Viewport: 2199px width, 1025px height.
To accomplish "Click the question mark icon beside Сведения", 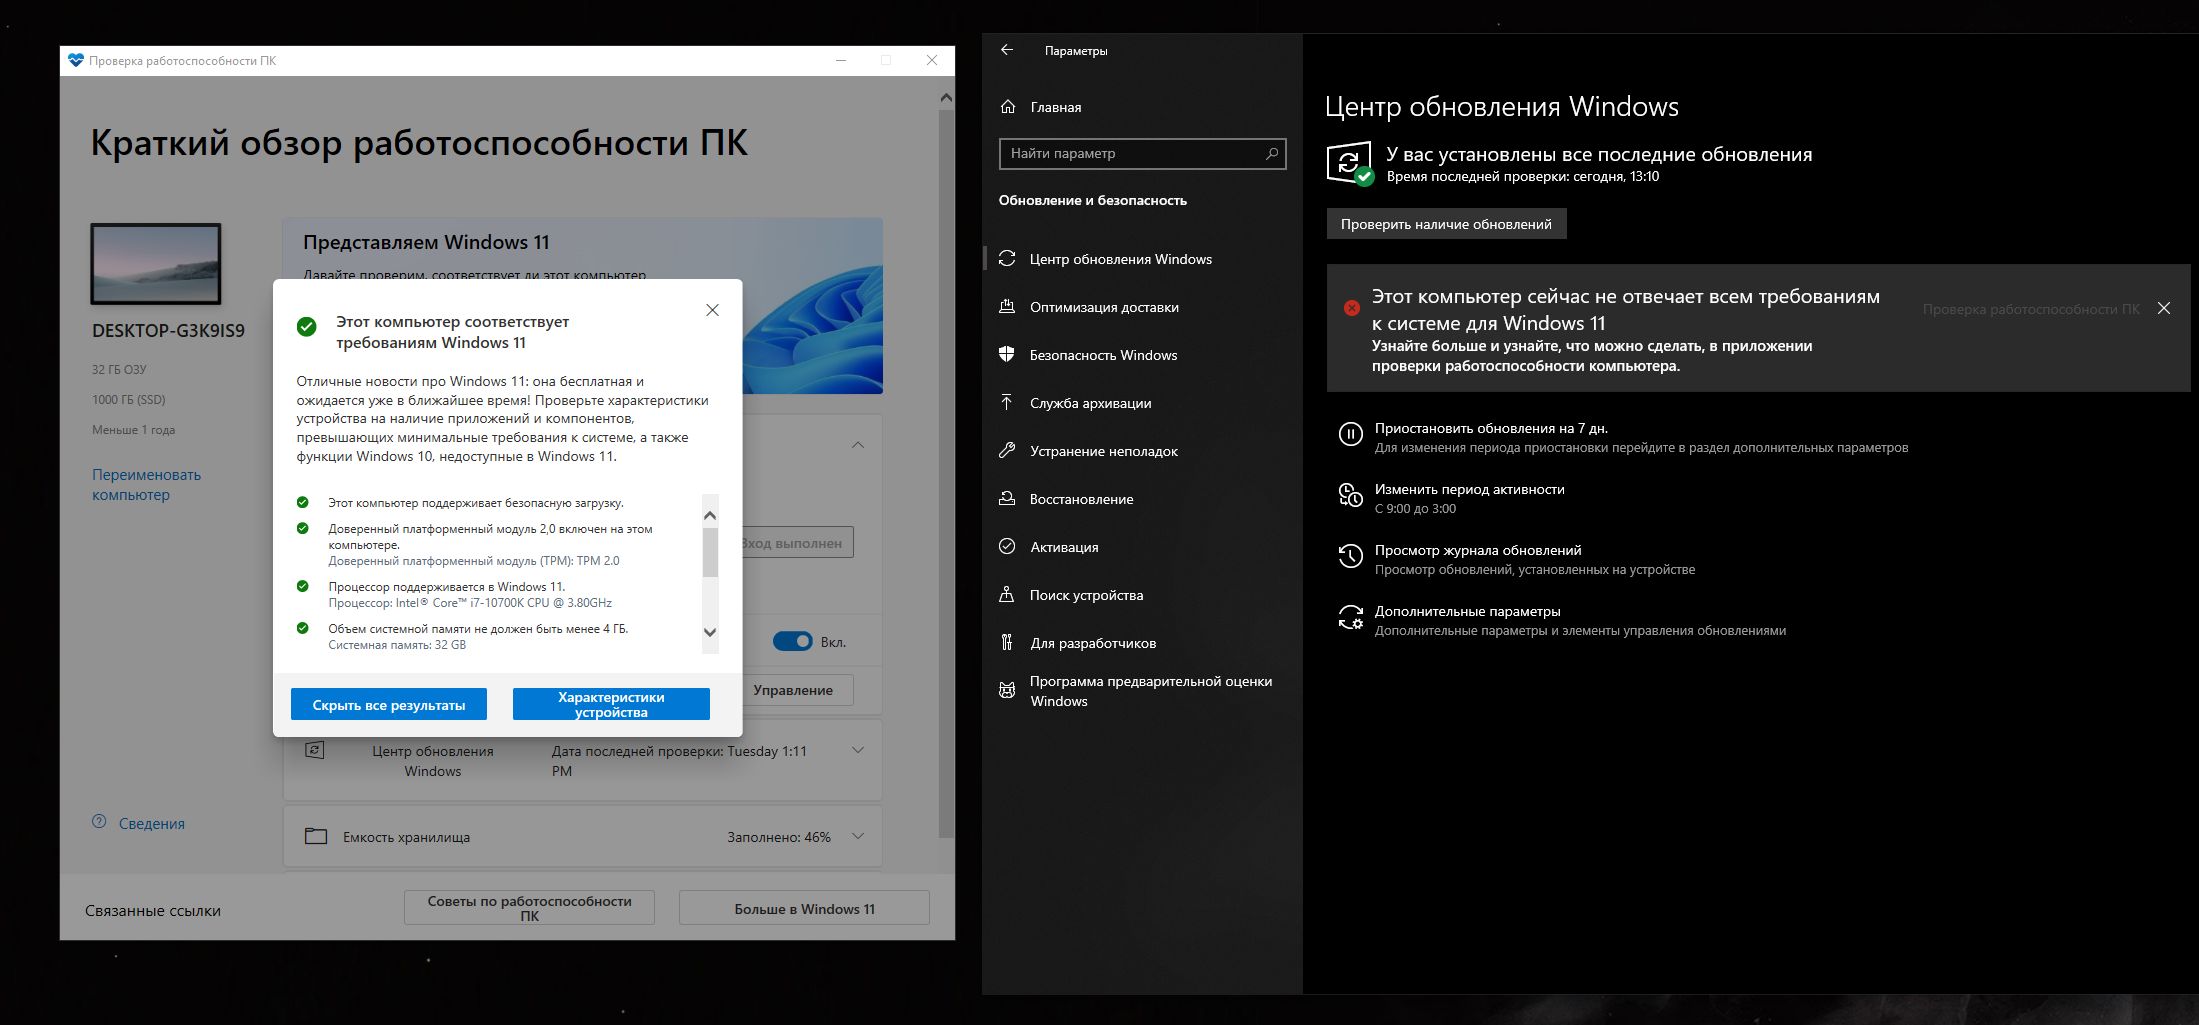I will pos(99,822).
